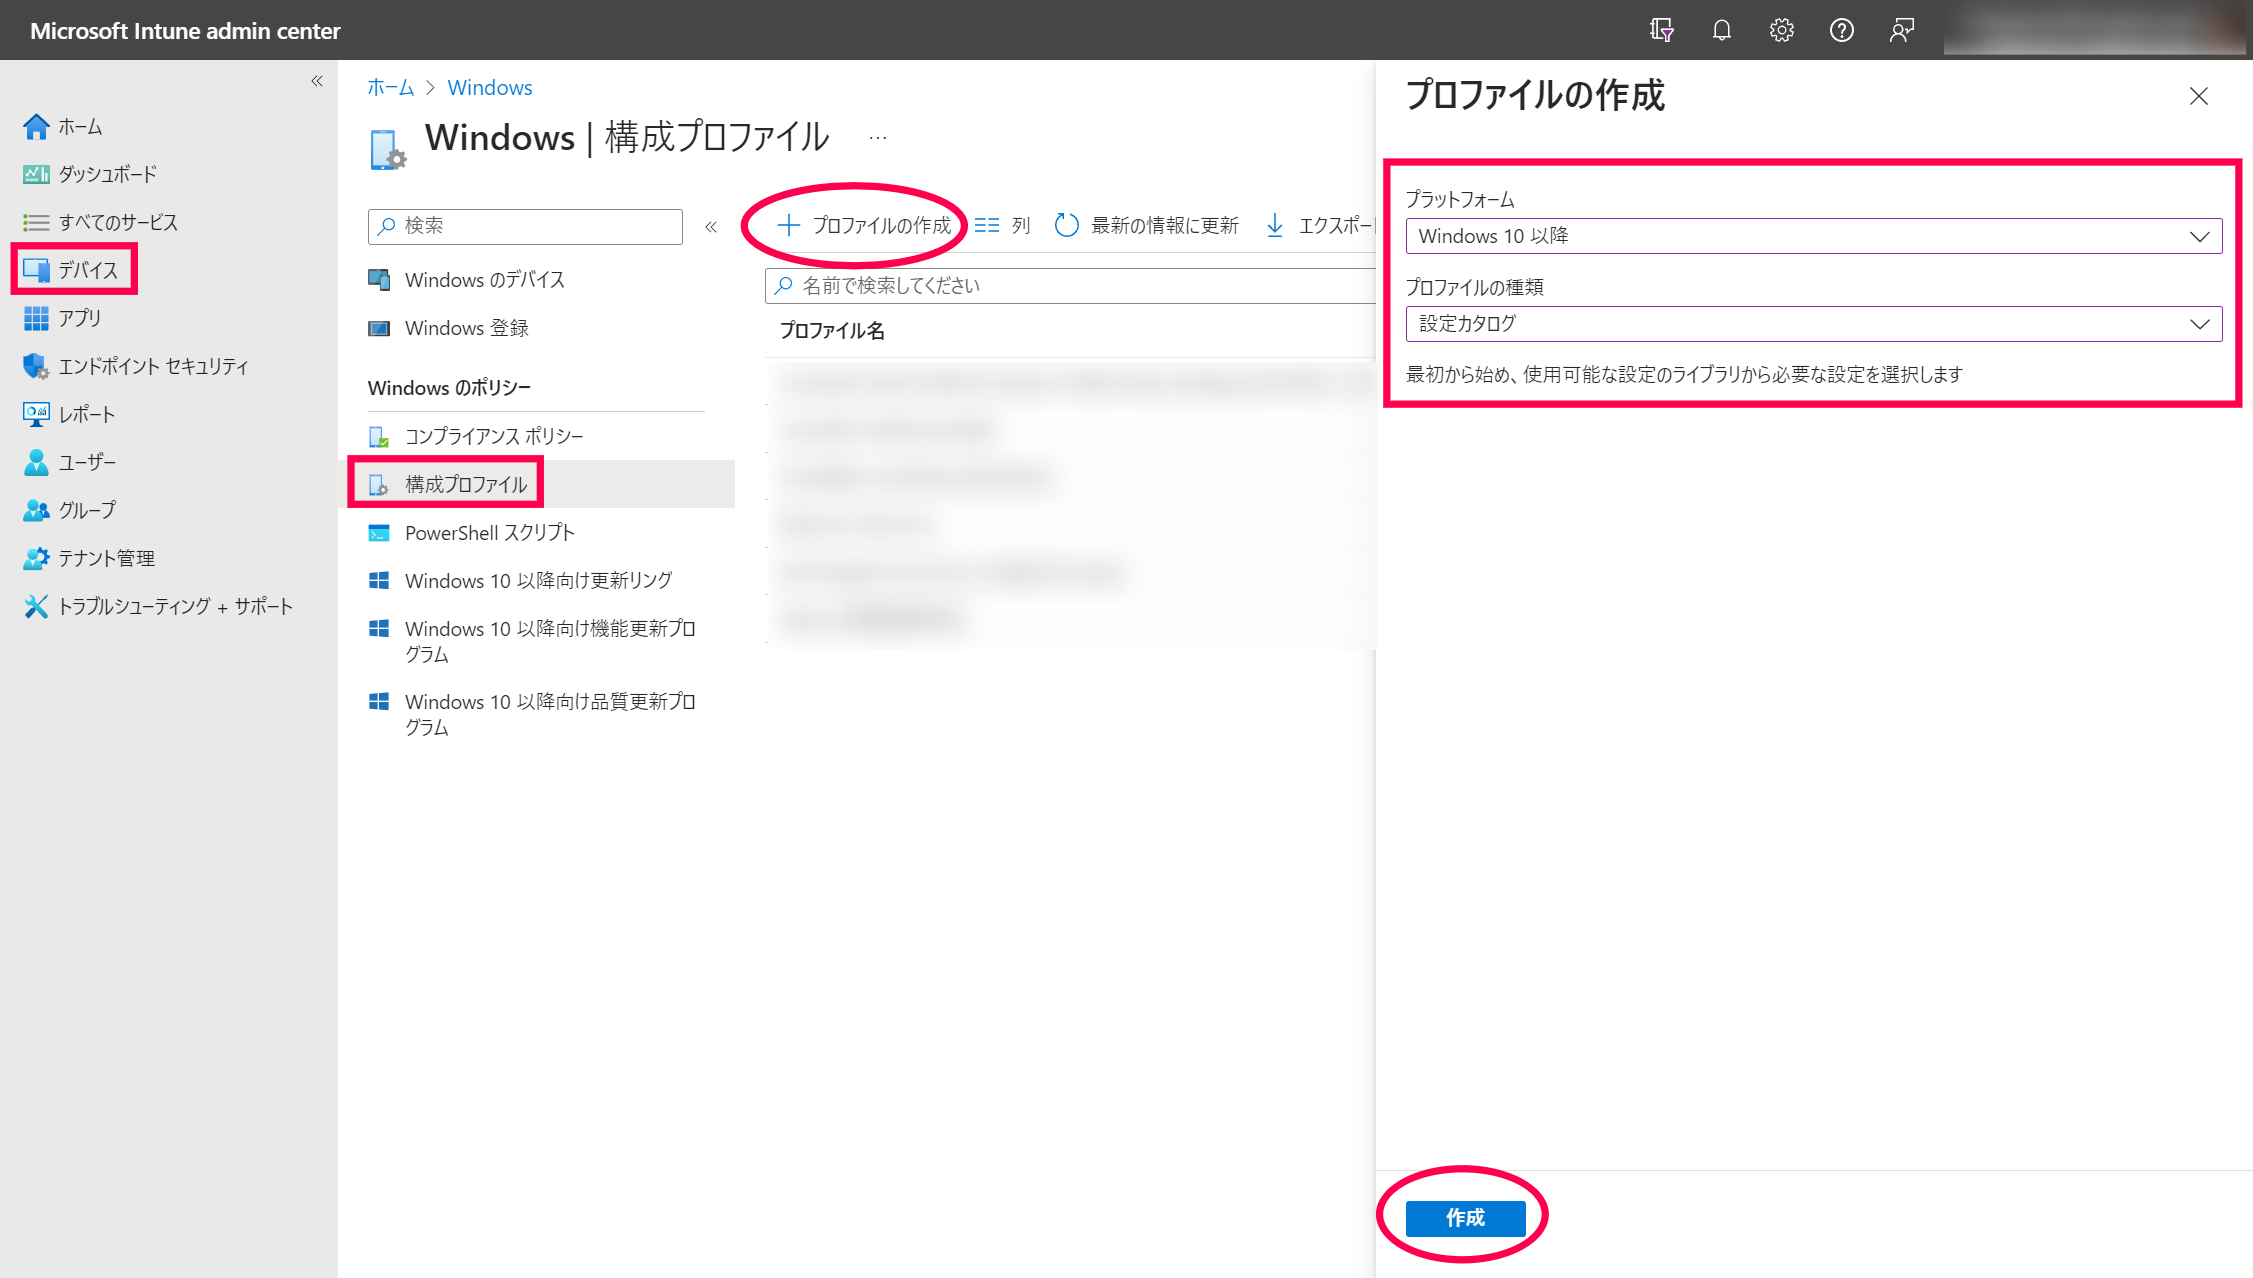Image resolution: width=2253 pixels, height=1278 pixels.
Task: Collapse the Windows submenu panel
Action: 711,226
